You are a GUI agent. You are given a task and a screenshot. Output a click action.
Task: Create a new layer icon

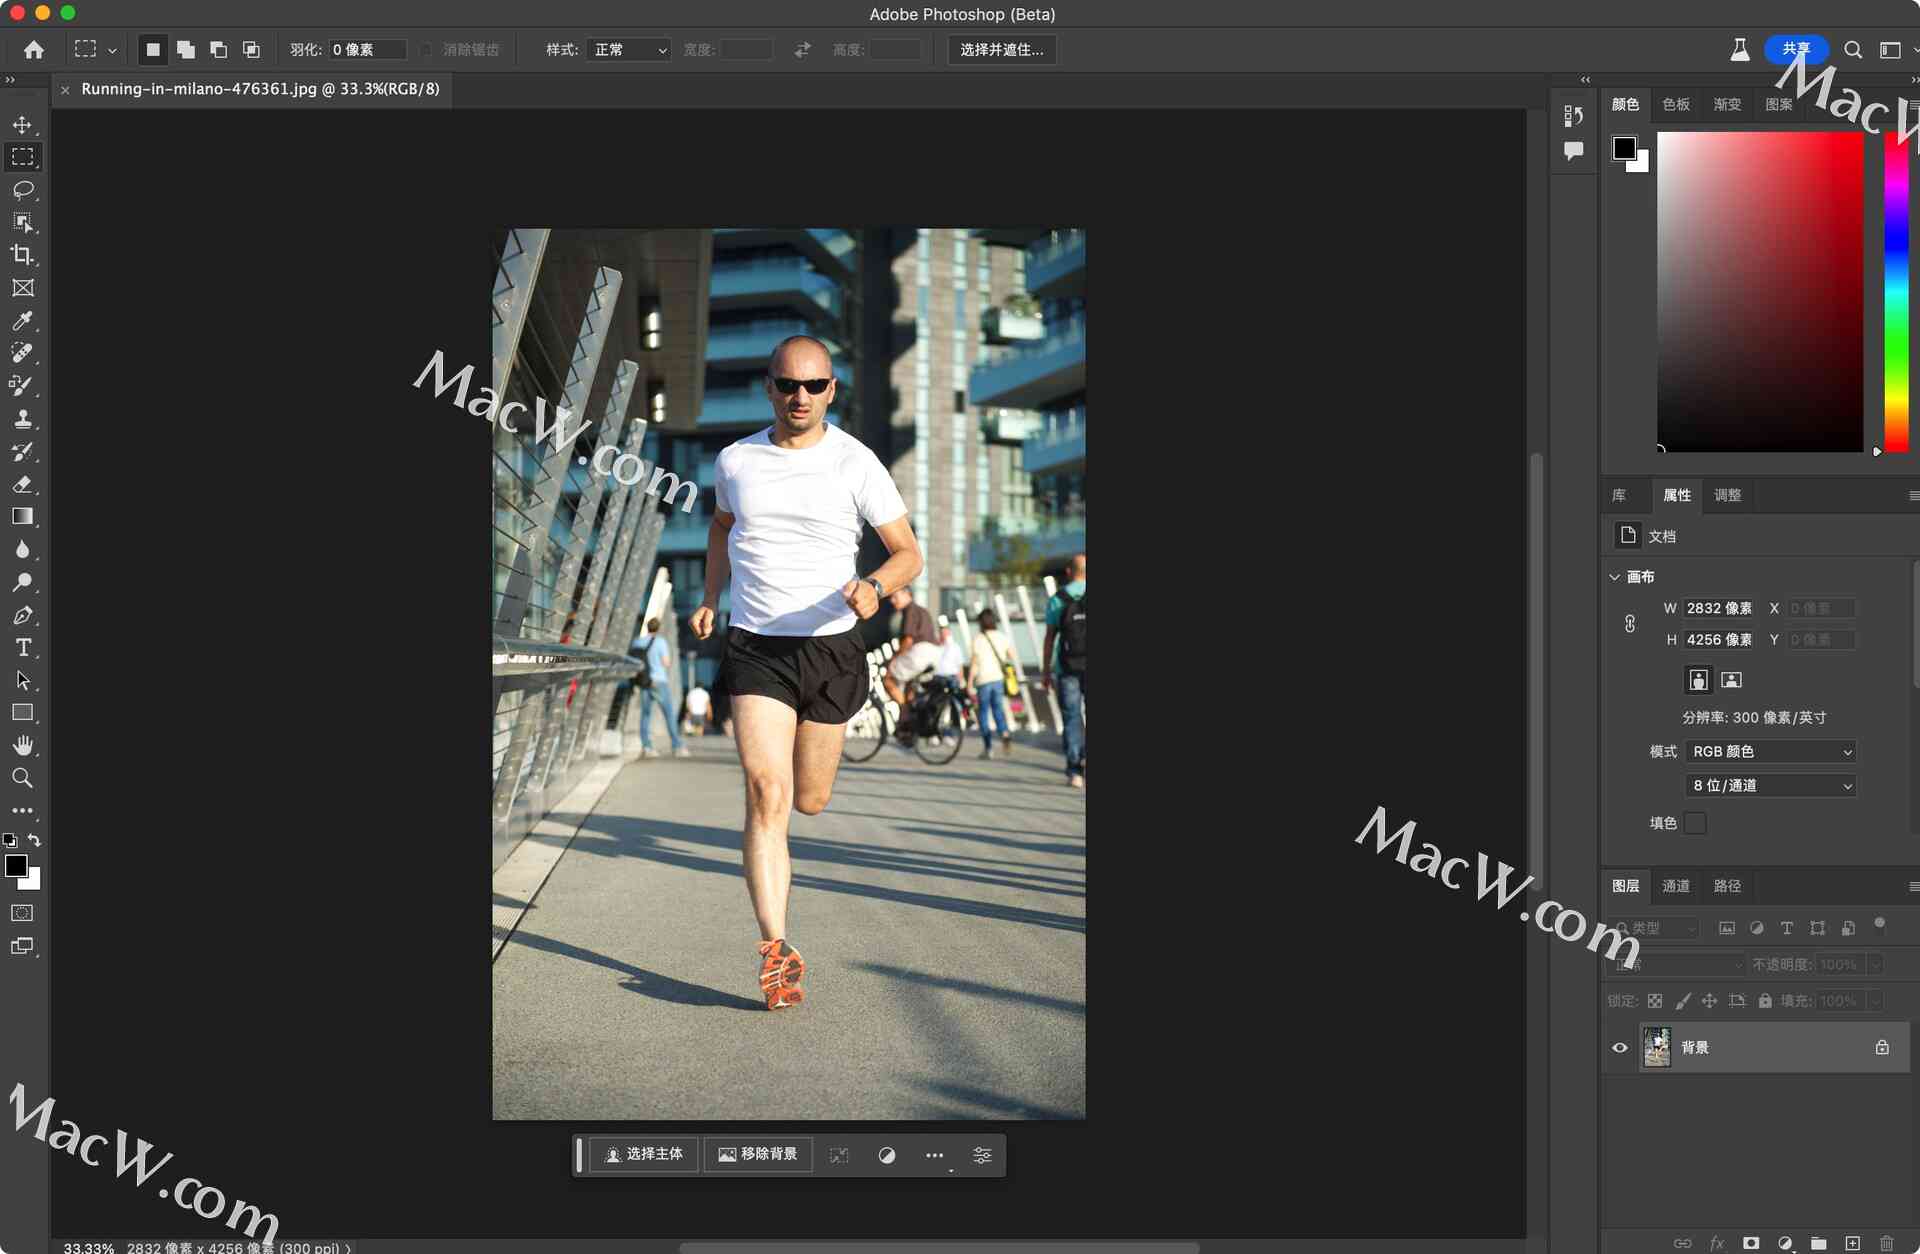click(x=1852, y=1243)
